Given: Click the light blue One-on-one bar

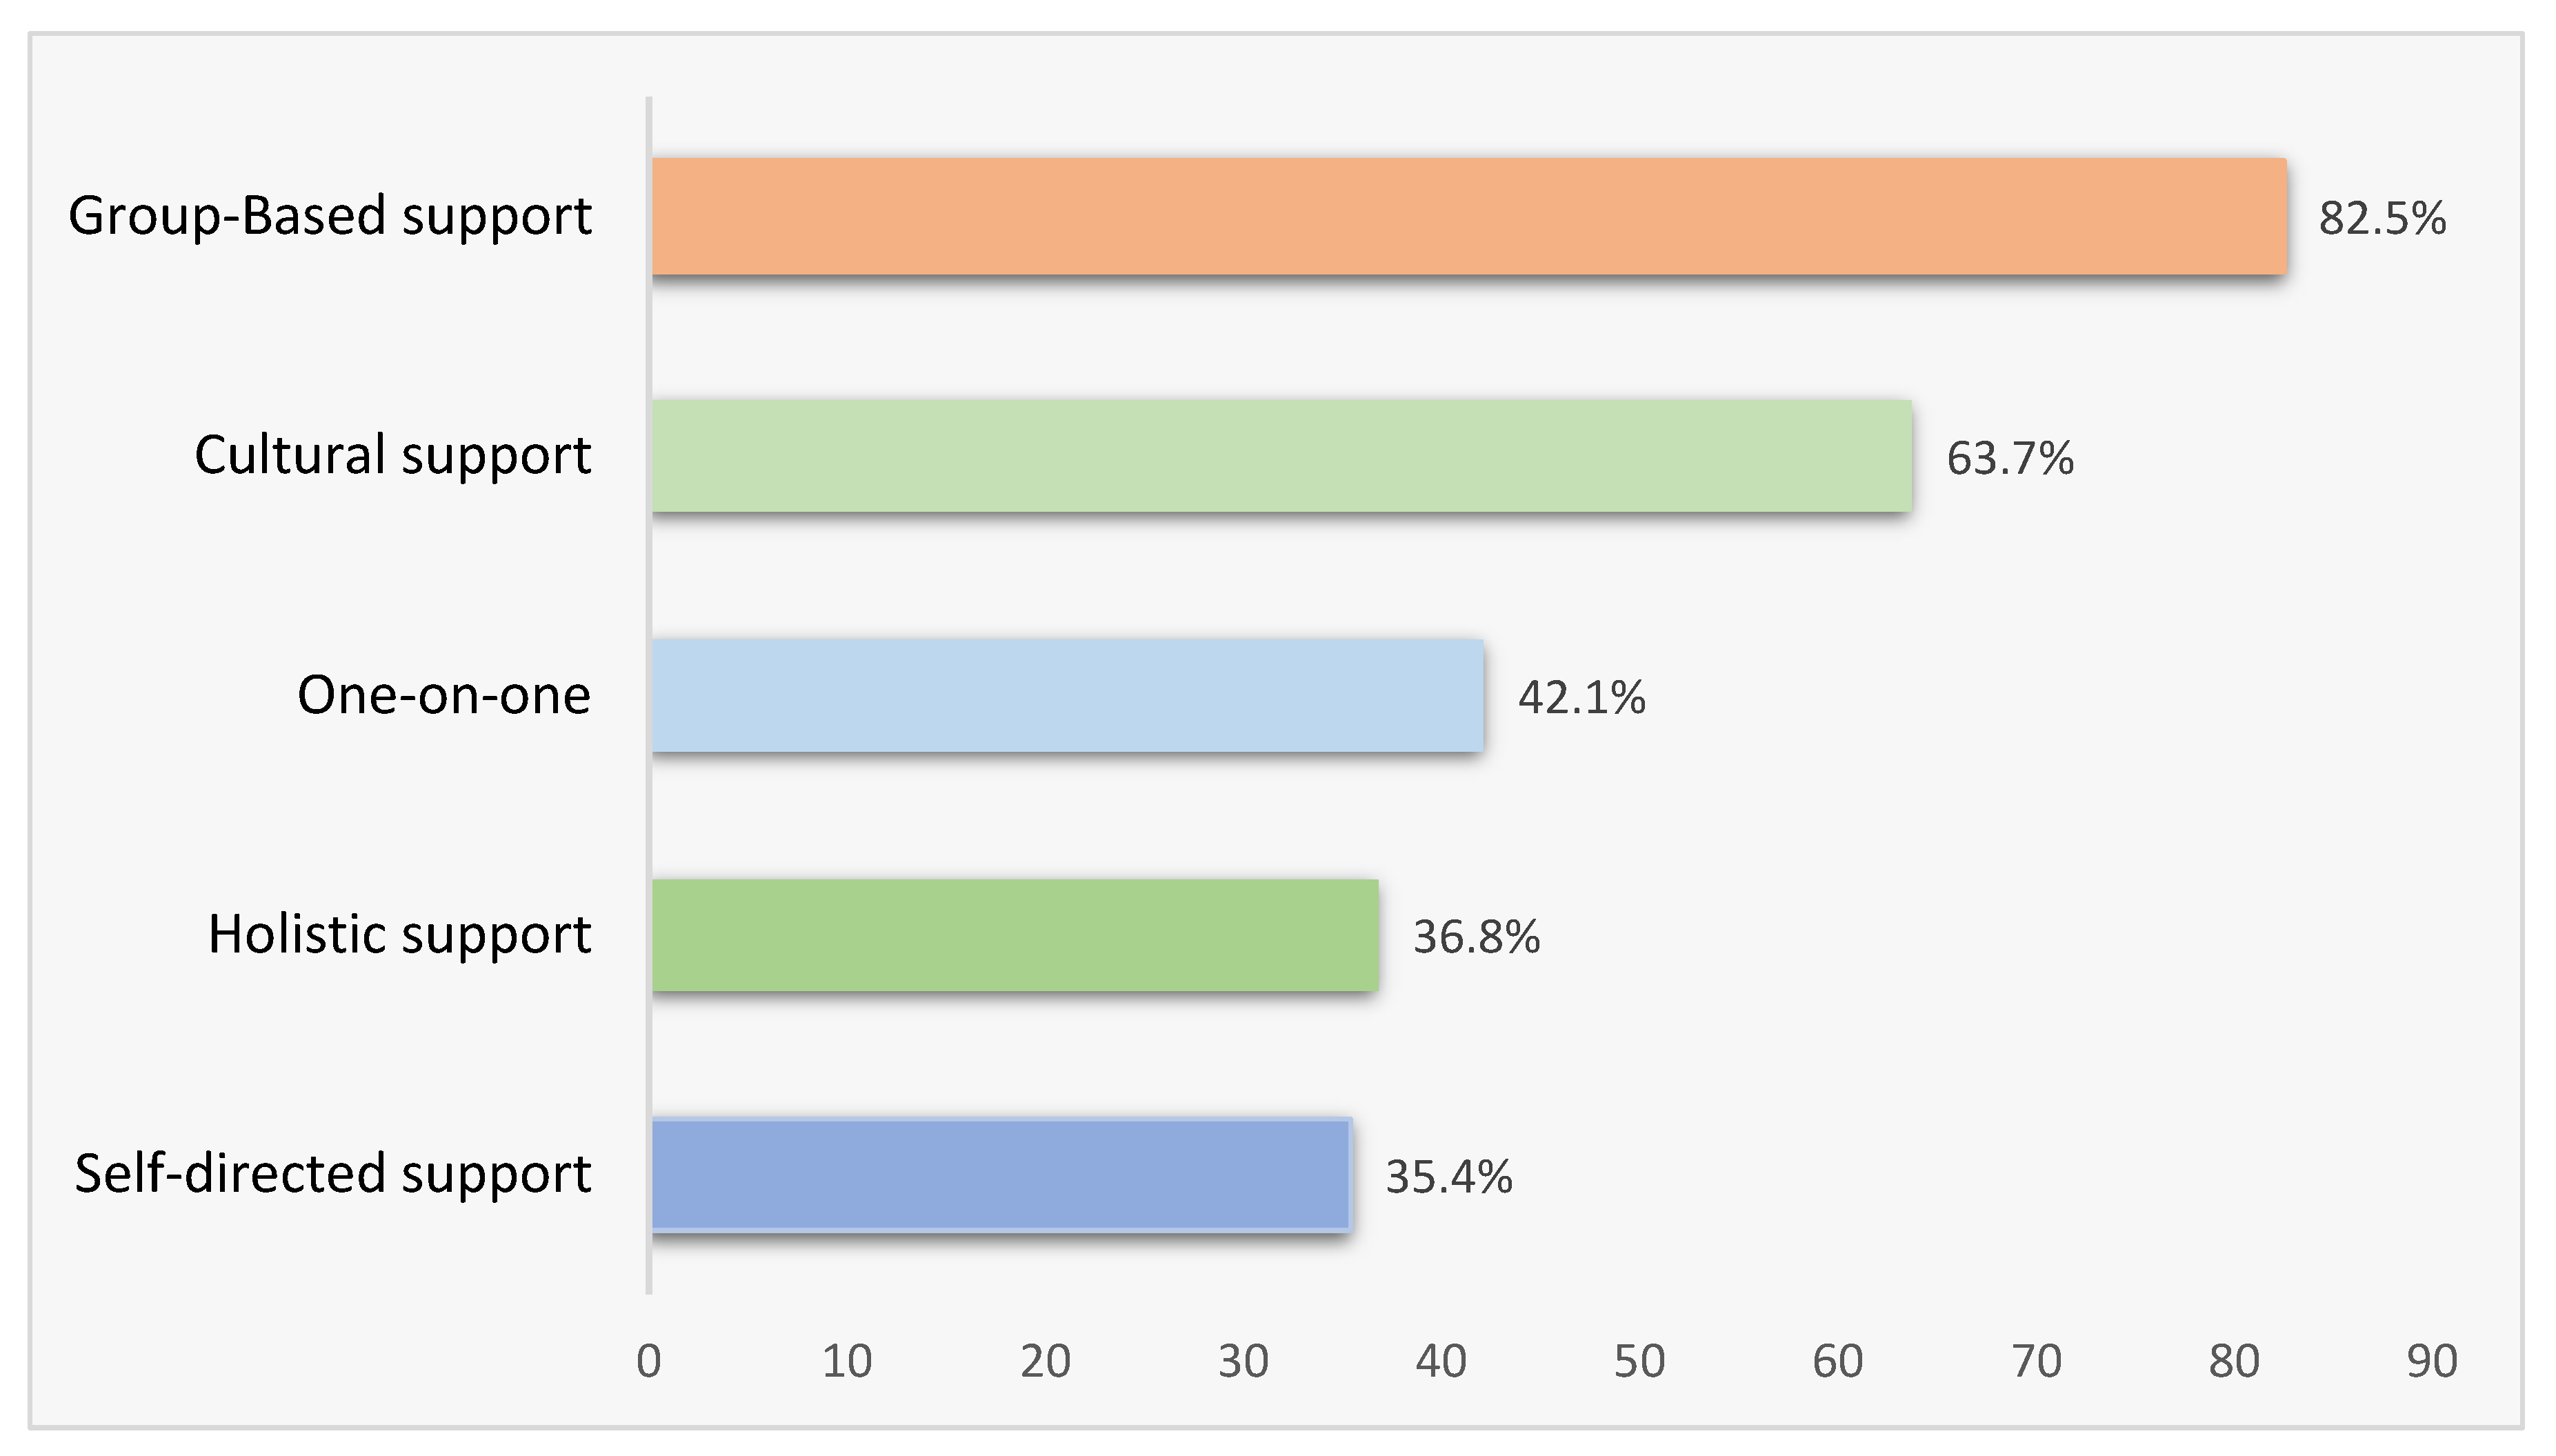Looking at the screenshot, I should [1067, 696].
